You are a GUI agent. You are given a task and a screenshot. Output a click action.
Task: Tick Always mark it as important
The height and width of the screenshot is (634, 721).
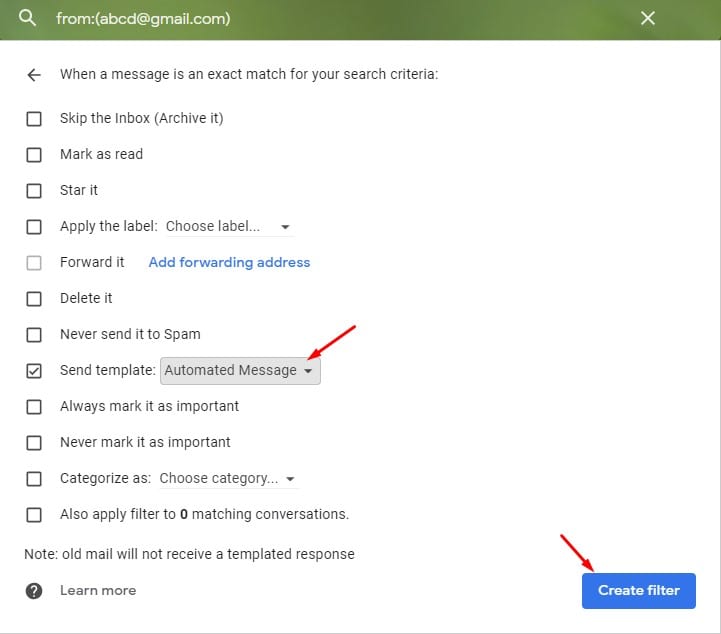[x=34, y=406]
